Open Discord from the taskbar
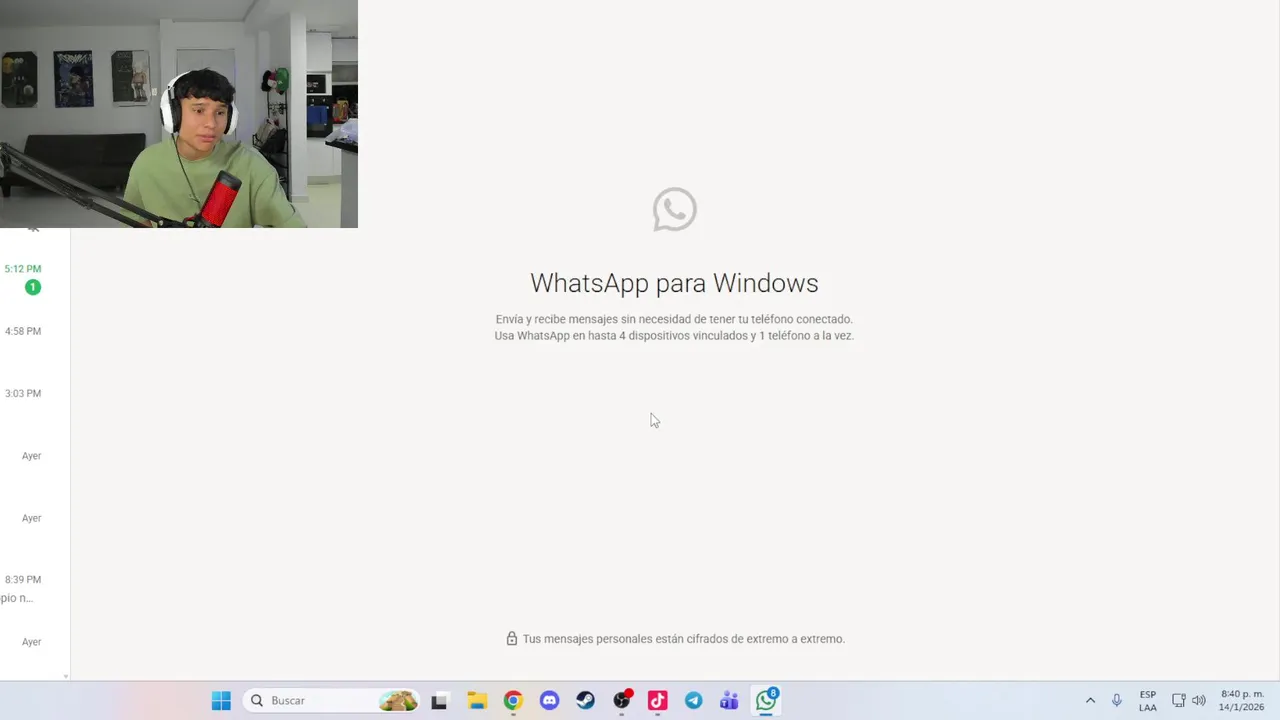1280x720 pixels. tap(549, 701)
